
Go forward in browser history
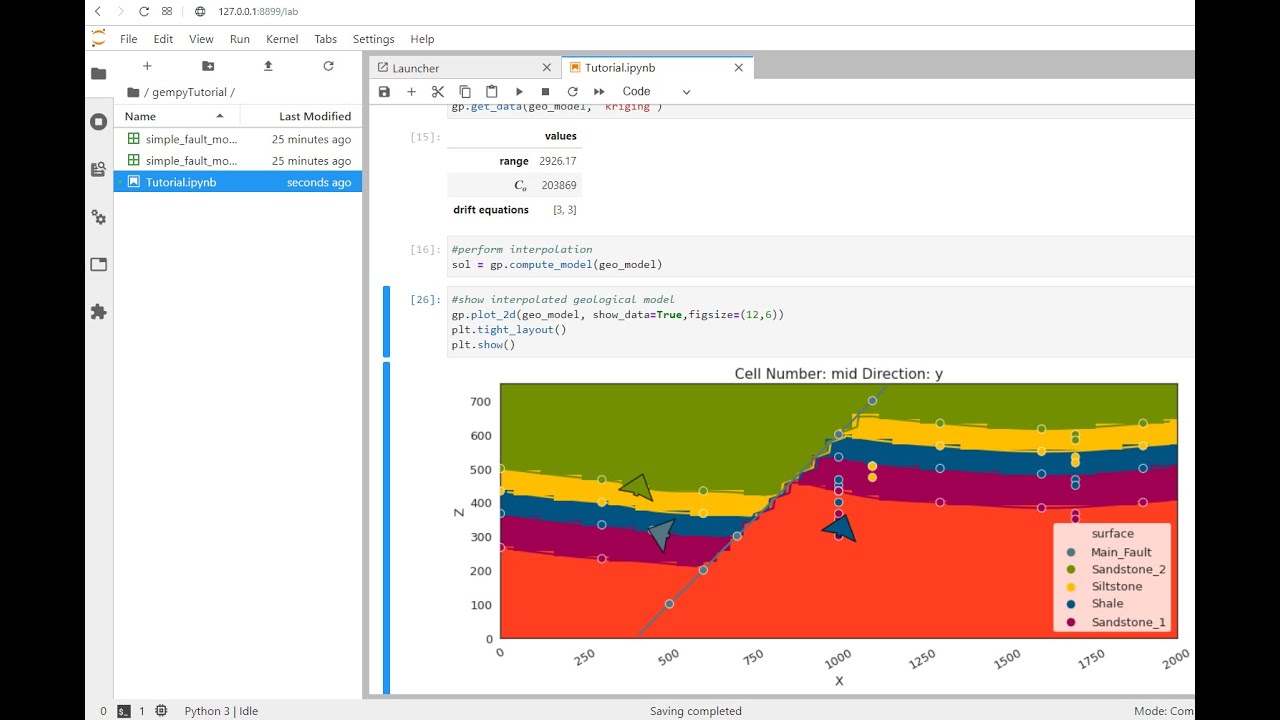coord(120,11)
